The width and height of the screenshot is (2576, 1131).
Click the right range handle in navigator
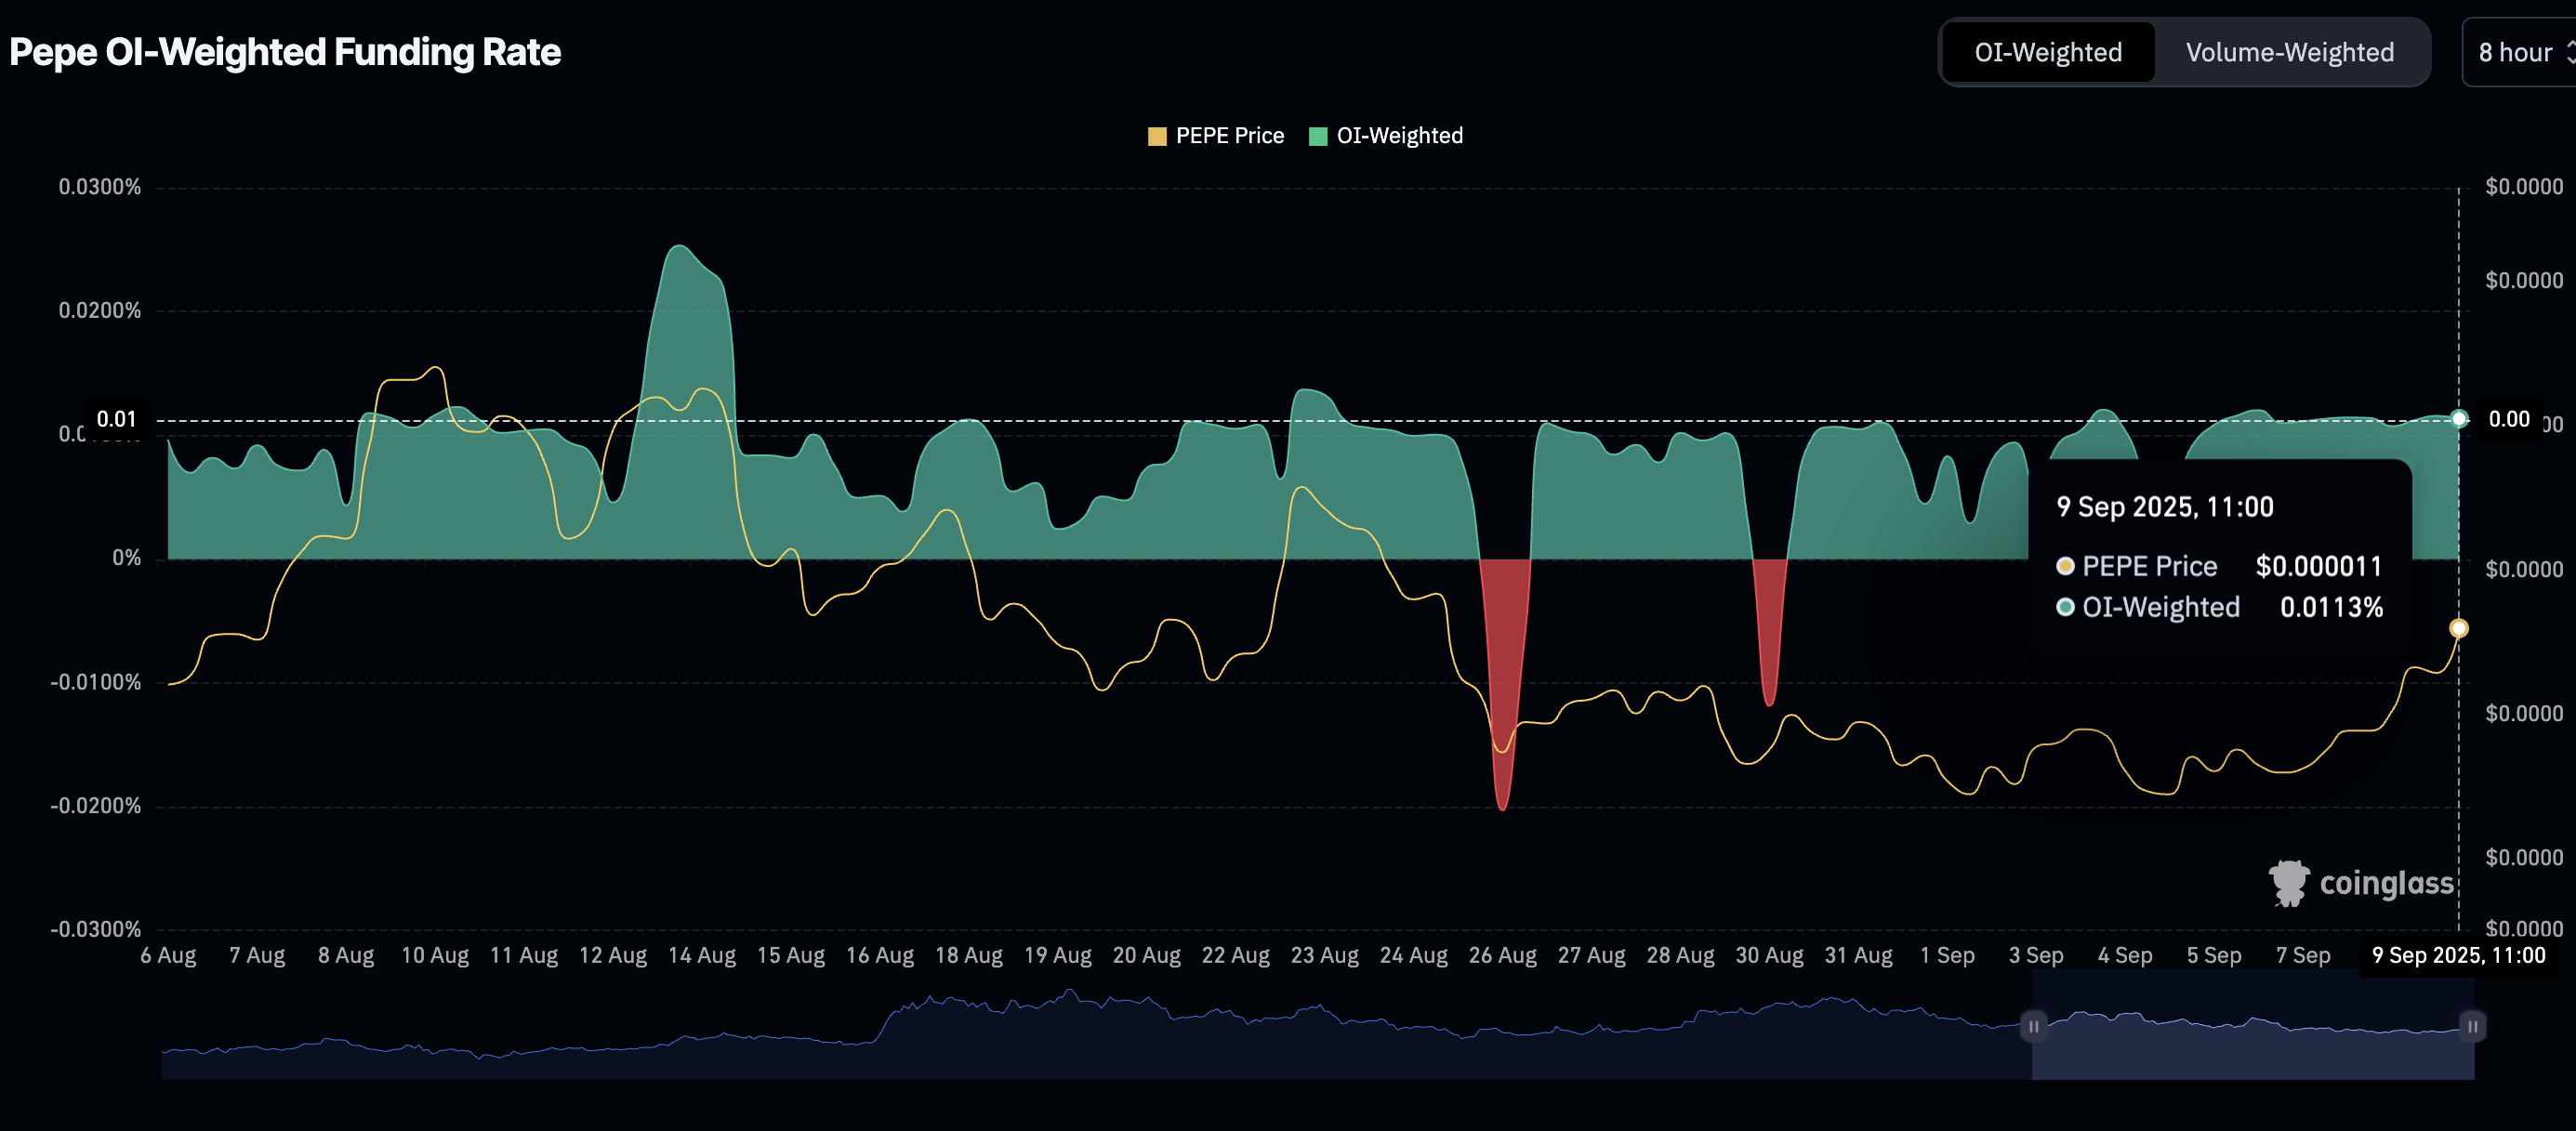click(2472, 1026)
